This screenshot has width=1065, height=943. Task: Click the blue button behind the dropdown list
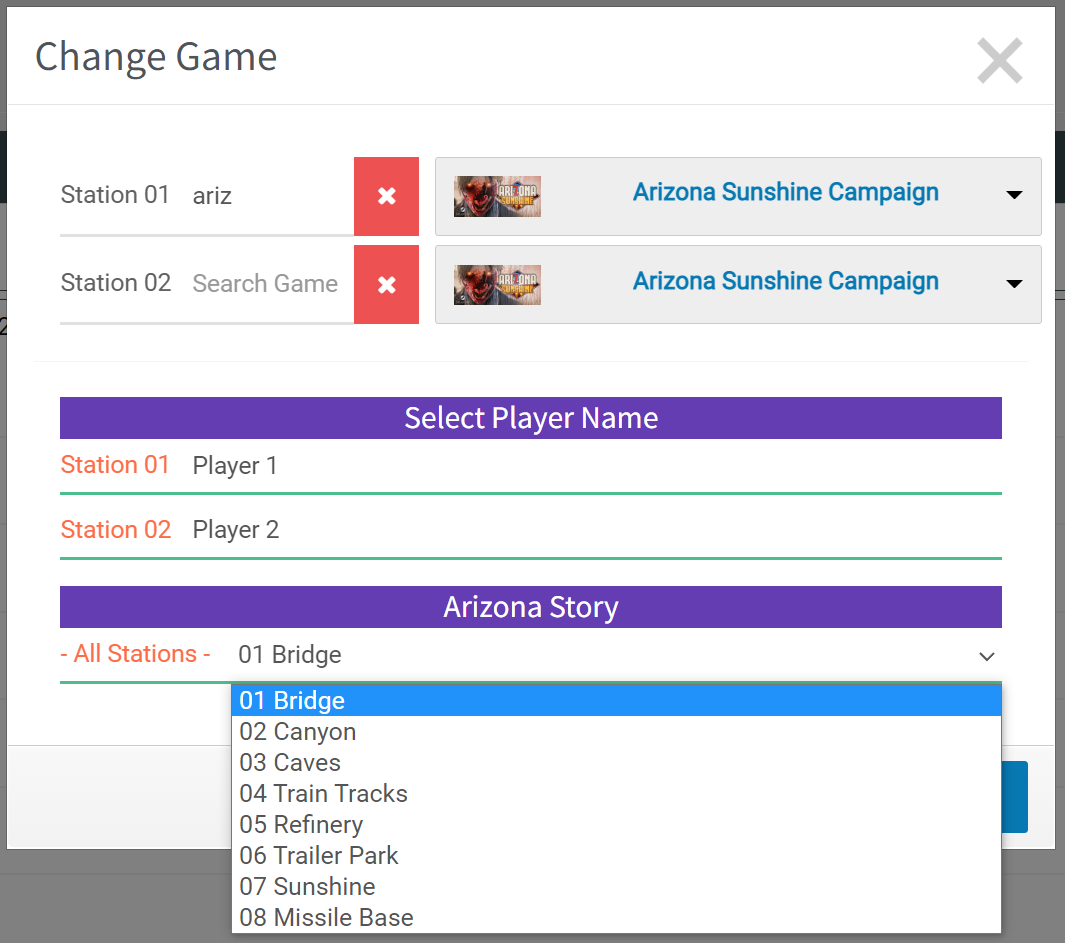[x=1015, y=797]
